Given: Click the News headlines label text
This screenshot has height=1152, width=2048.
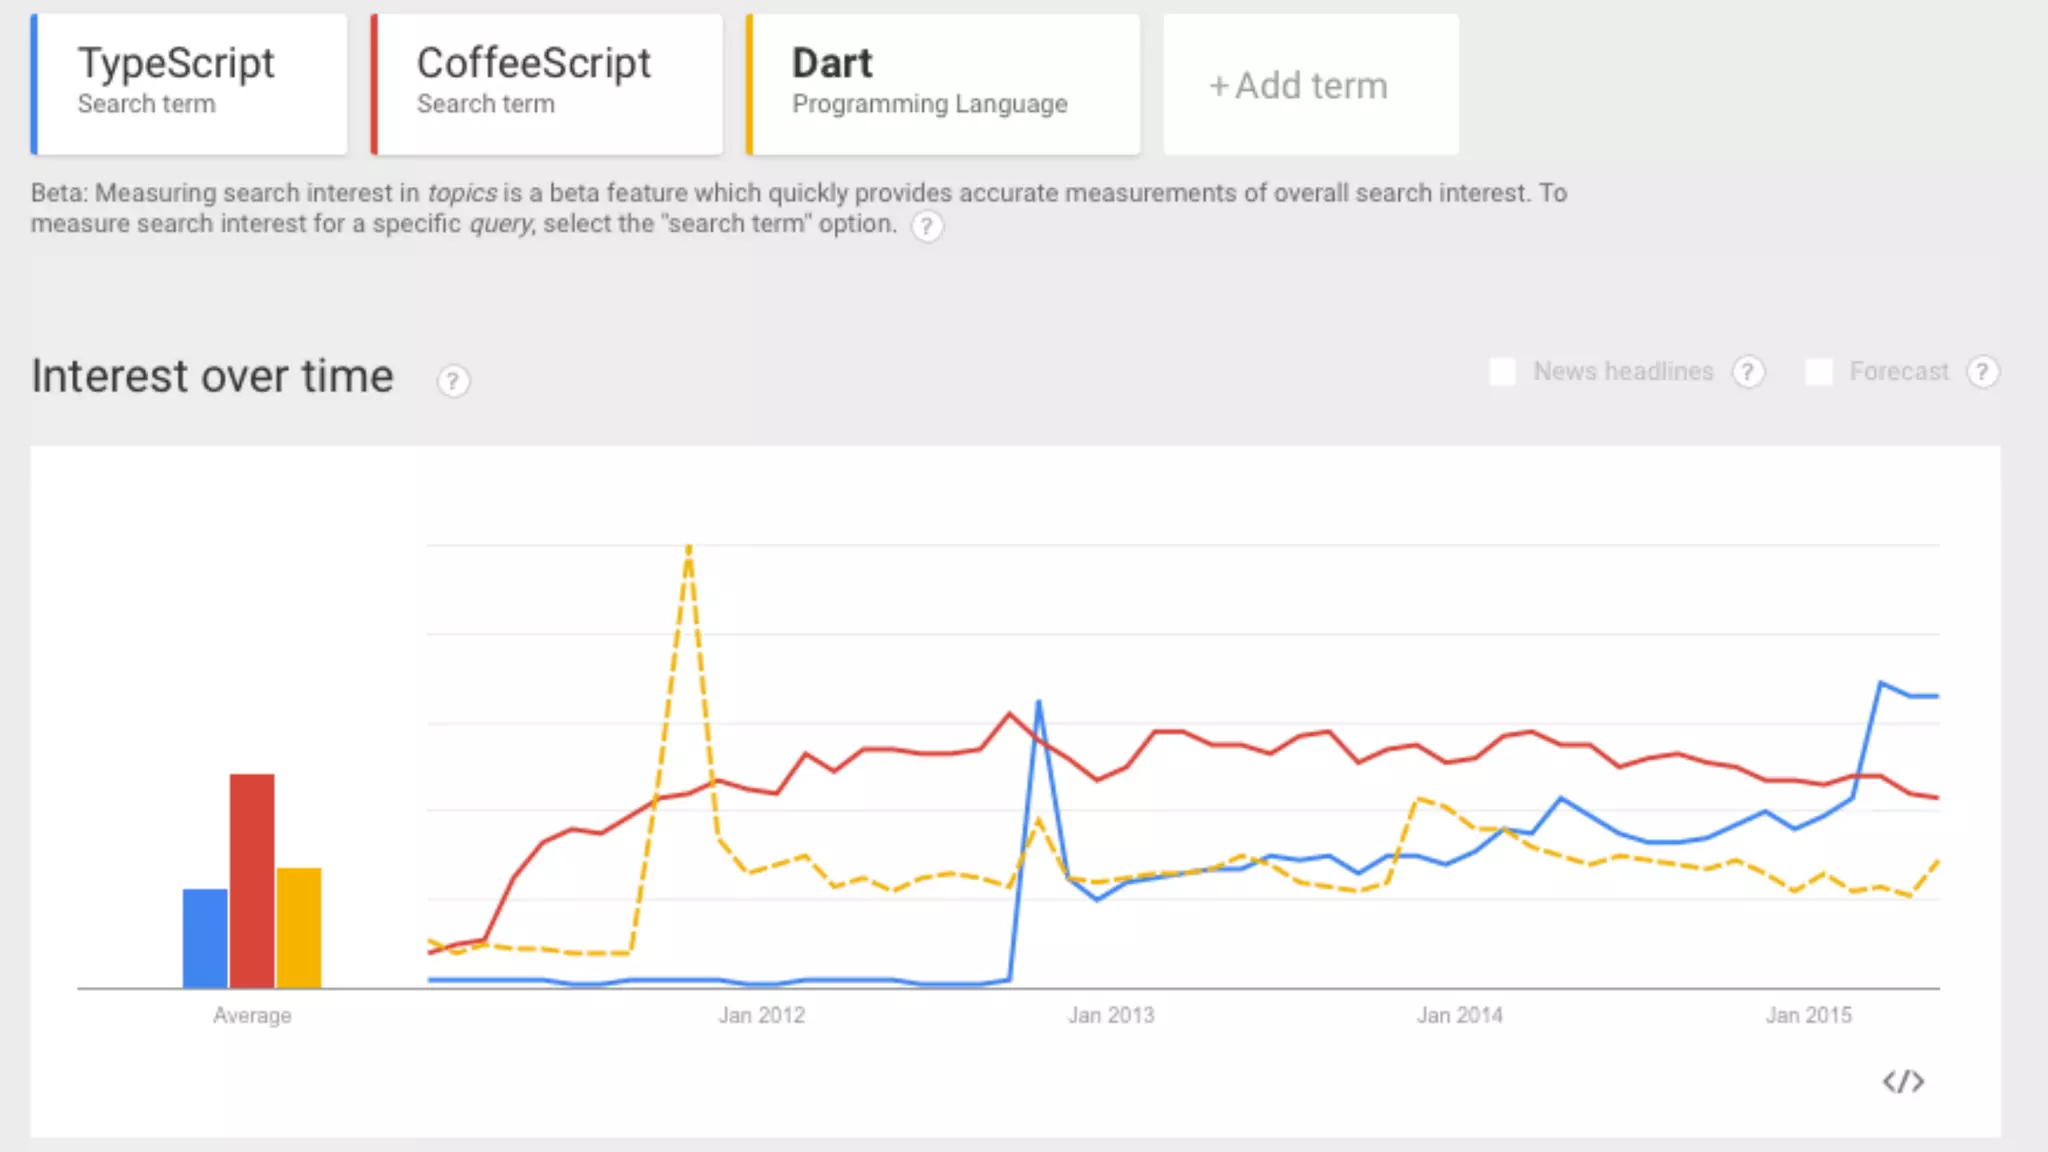Looking at the screenshot, I should point(1623,372).
